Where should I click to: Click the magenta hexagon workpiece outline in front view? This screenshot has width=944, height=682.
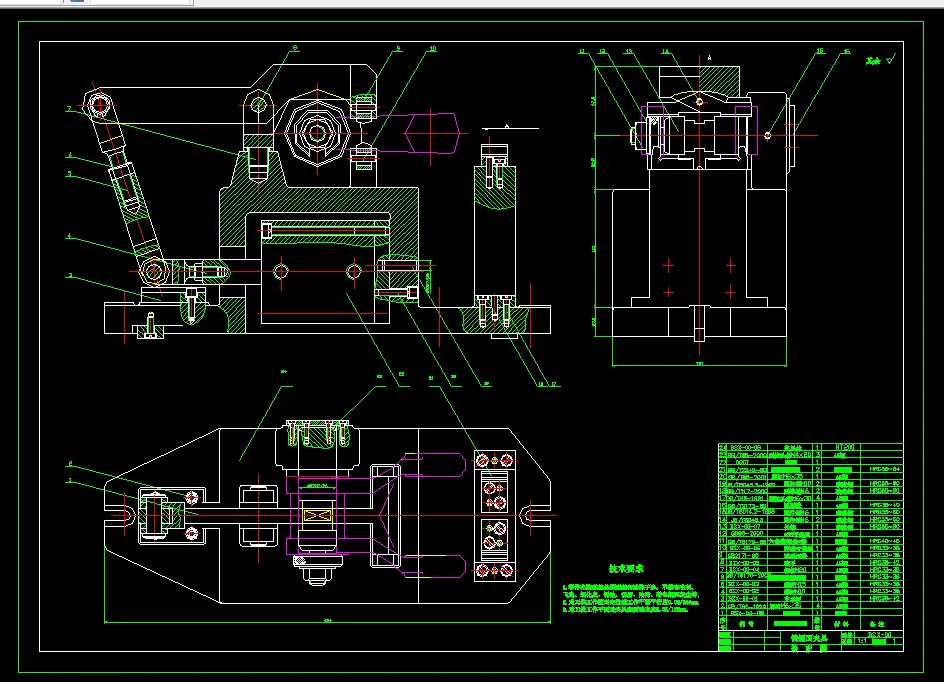tap(432, 133)
